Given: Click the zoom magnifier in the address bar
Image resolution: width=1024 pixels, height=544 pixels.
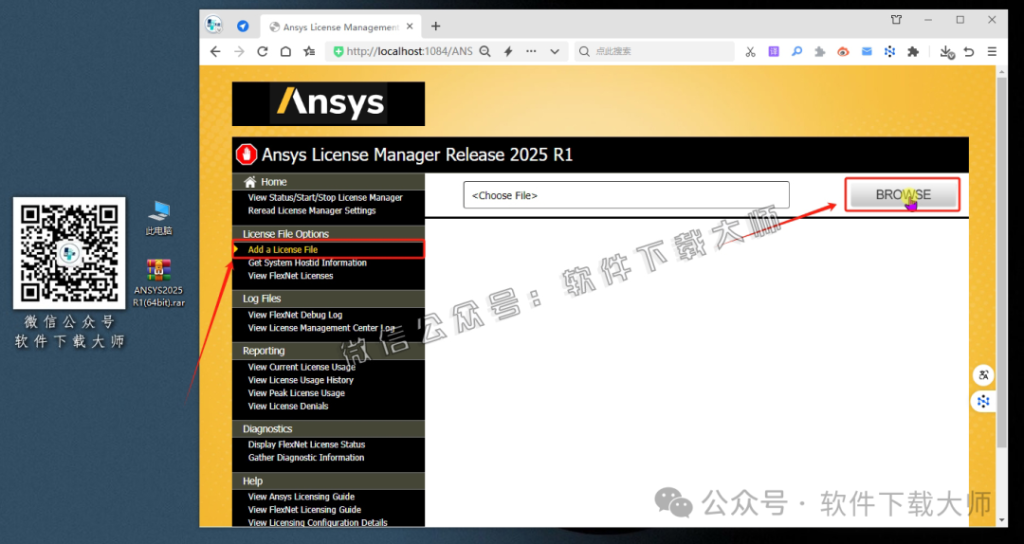Looking at the screenshot, I should (x=485, y=52).
